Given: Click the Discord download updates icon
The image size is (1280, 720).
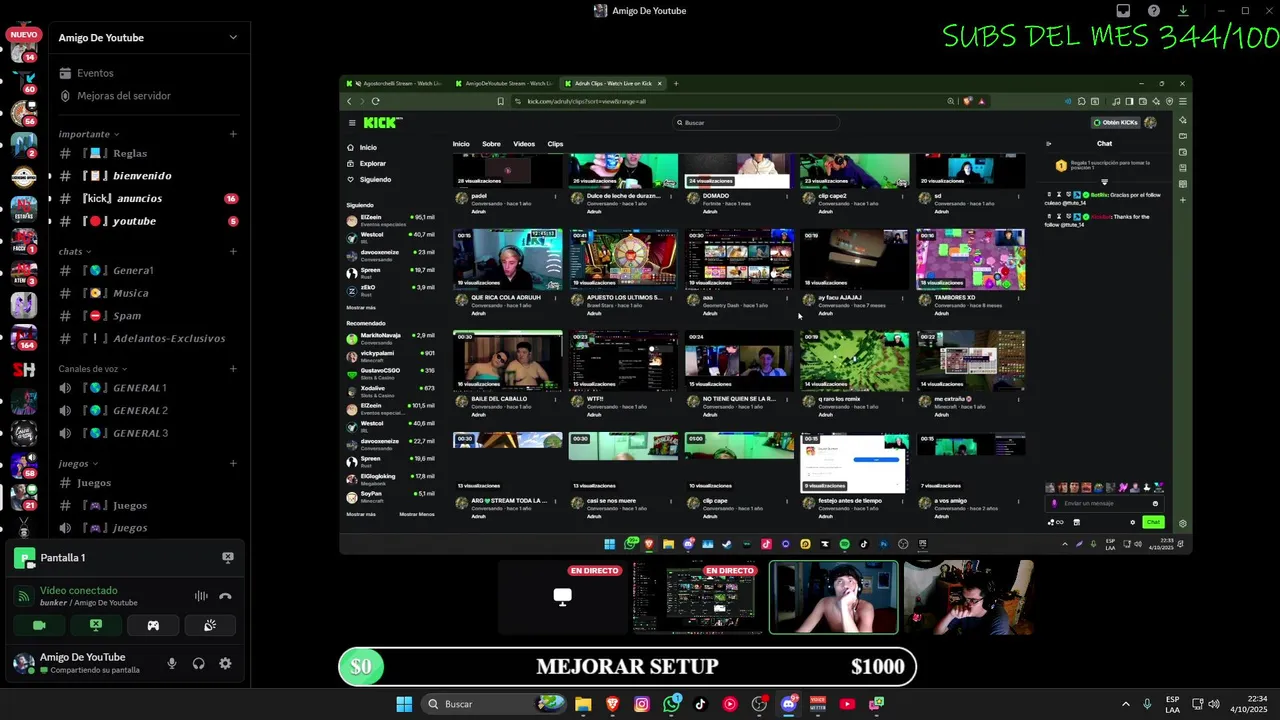Looking at the screenshot, I should pos(1183,11).
